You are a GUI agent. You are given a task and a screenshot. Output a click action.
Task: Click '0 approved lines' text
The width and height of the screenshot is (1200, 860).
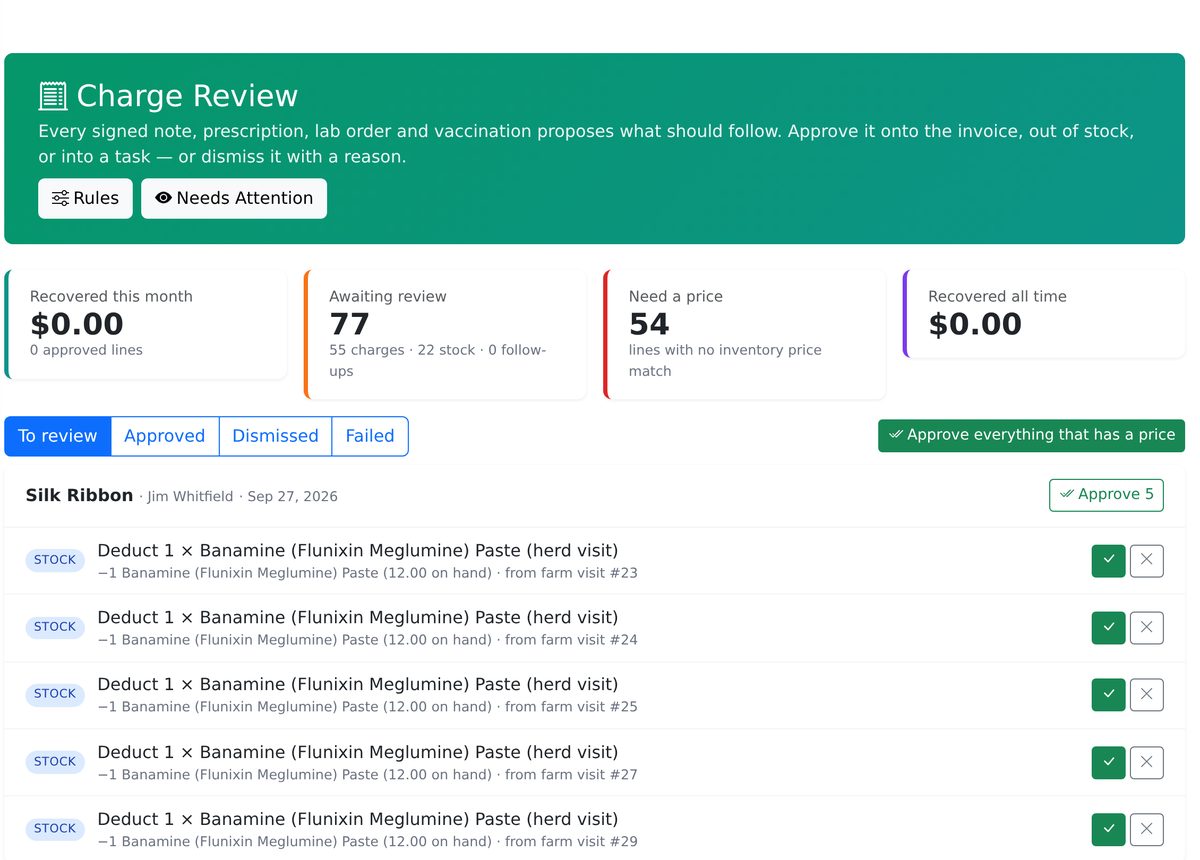click(x=86, y=350)
